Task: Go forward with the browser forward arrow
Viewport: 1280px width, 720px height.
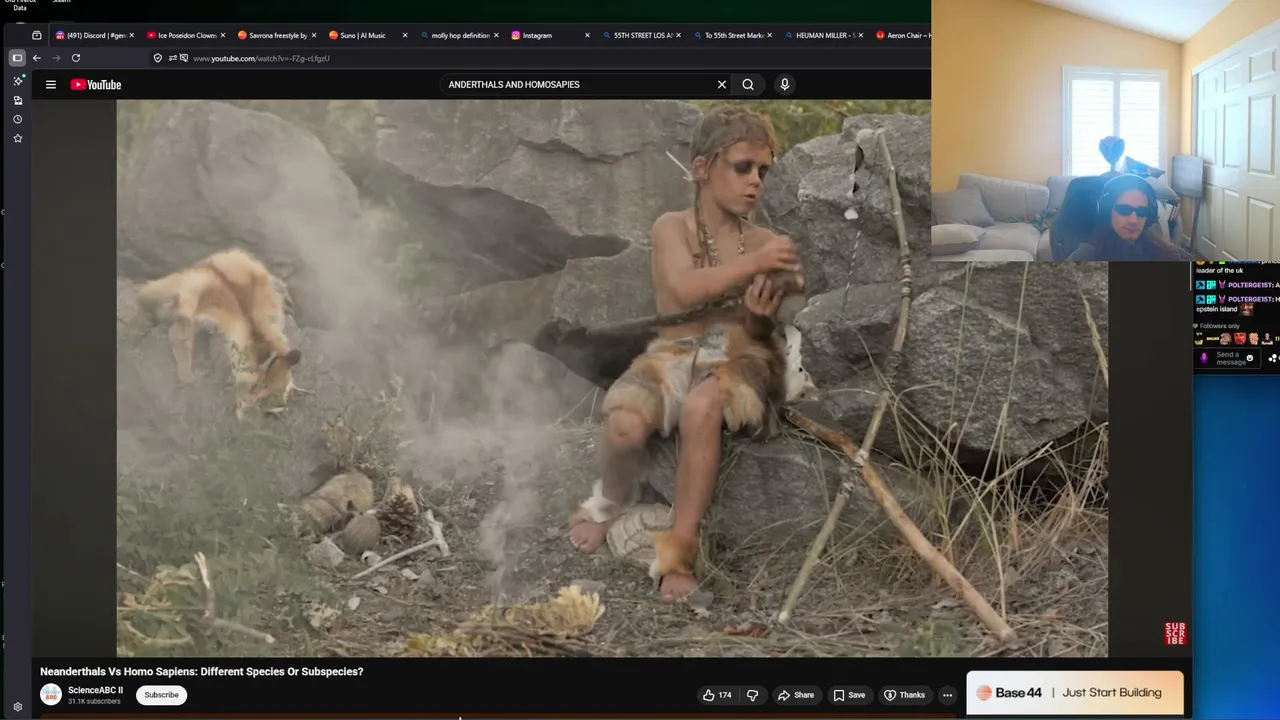Action: [x=56, y=58]
